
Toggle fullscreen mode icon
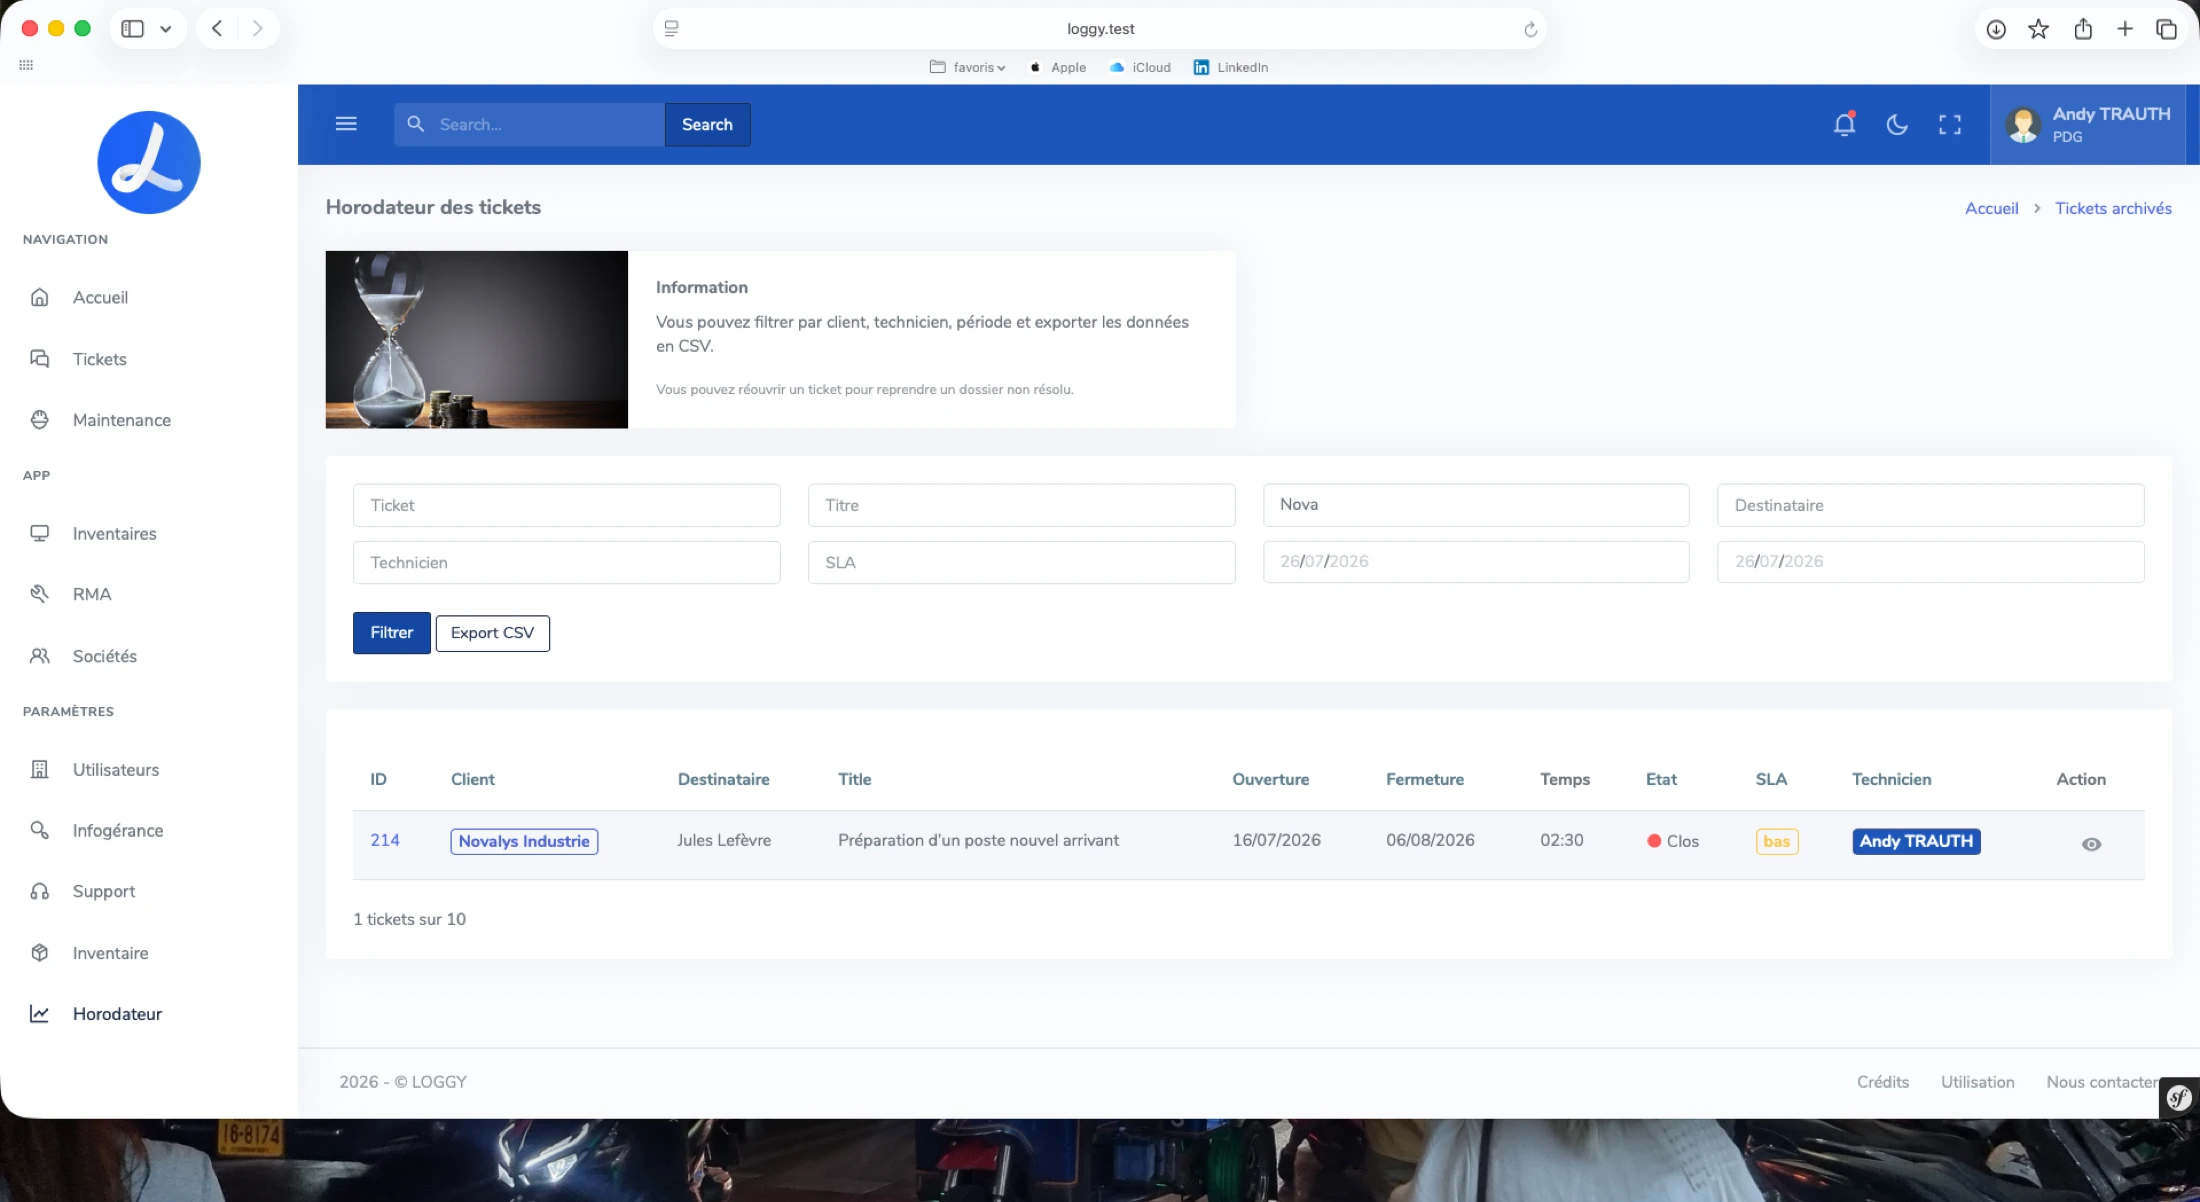click(x=1950, y=124)
